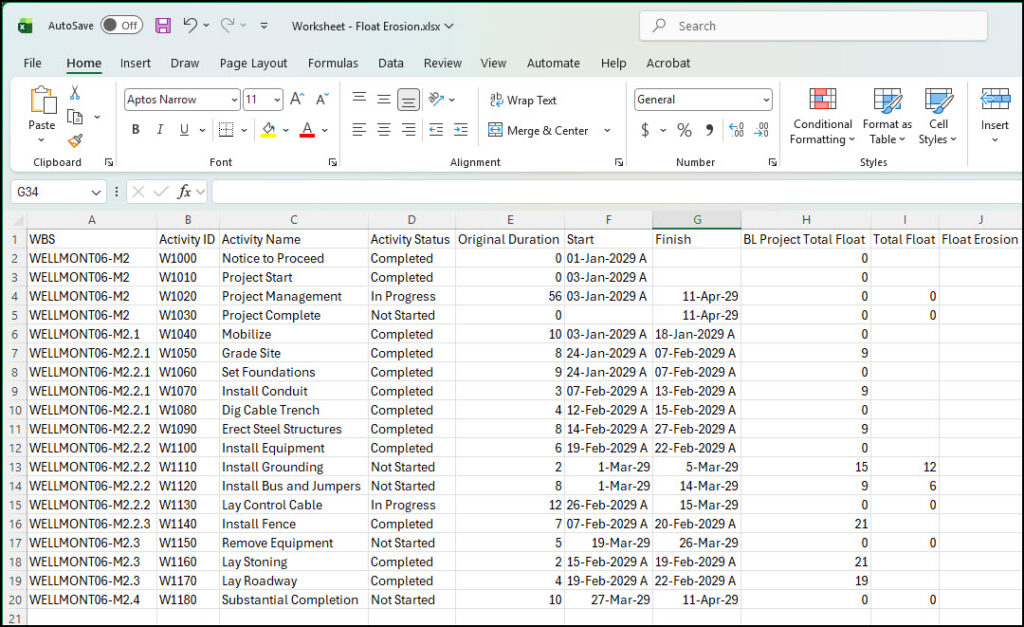Align text right
The height and width of the screenshot is (627, 1024).
point(409,130)
